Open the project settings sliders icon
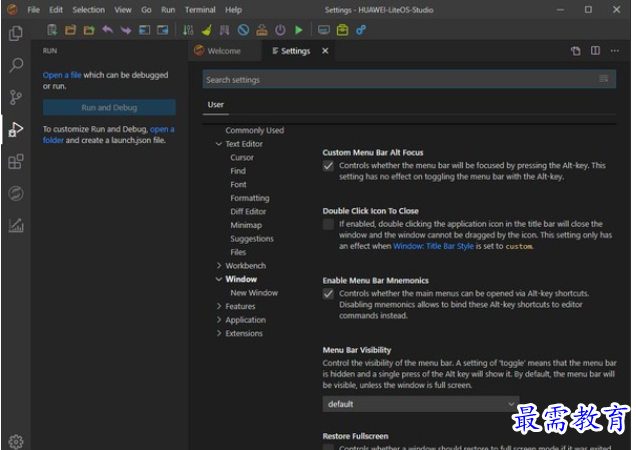Viewport: 636px width, 450px height. coord(188,30)
